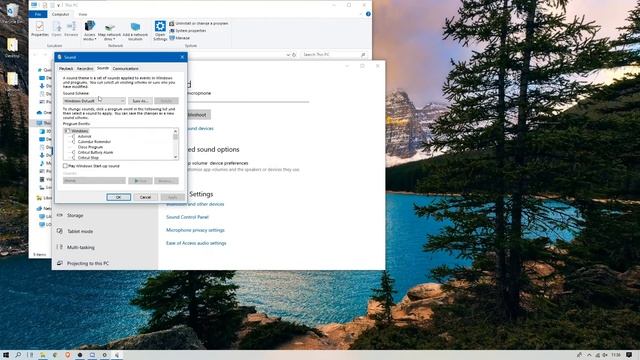Switch to the Recording tab in Sound dialog

pos(85,69)
